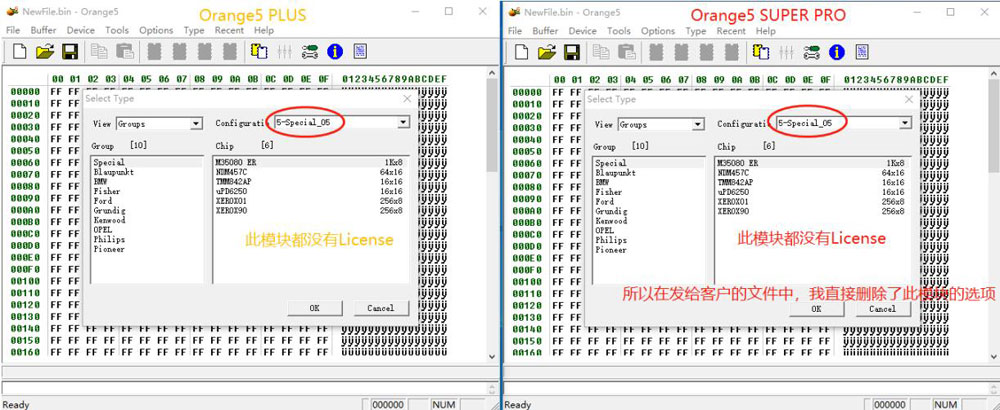Click Save floppy icon in right SUPER PRO window
The image size is (1000, 410).
(571, 51)
